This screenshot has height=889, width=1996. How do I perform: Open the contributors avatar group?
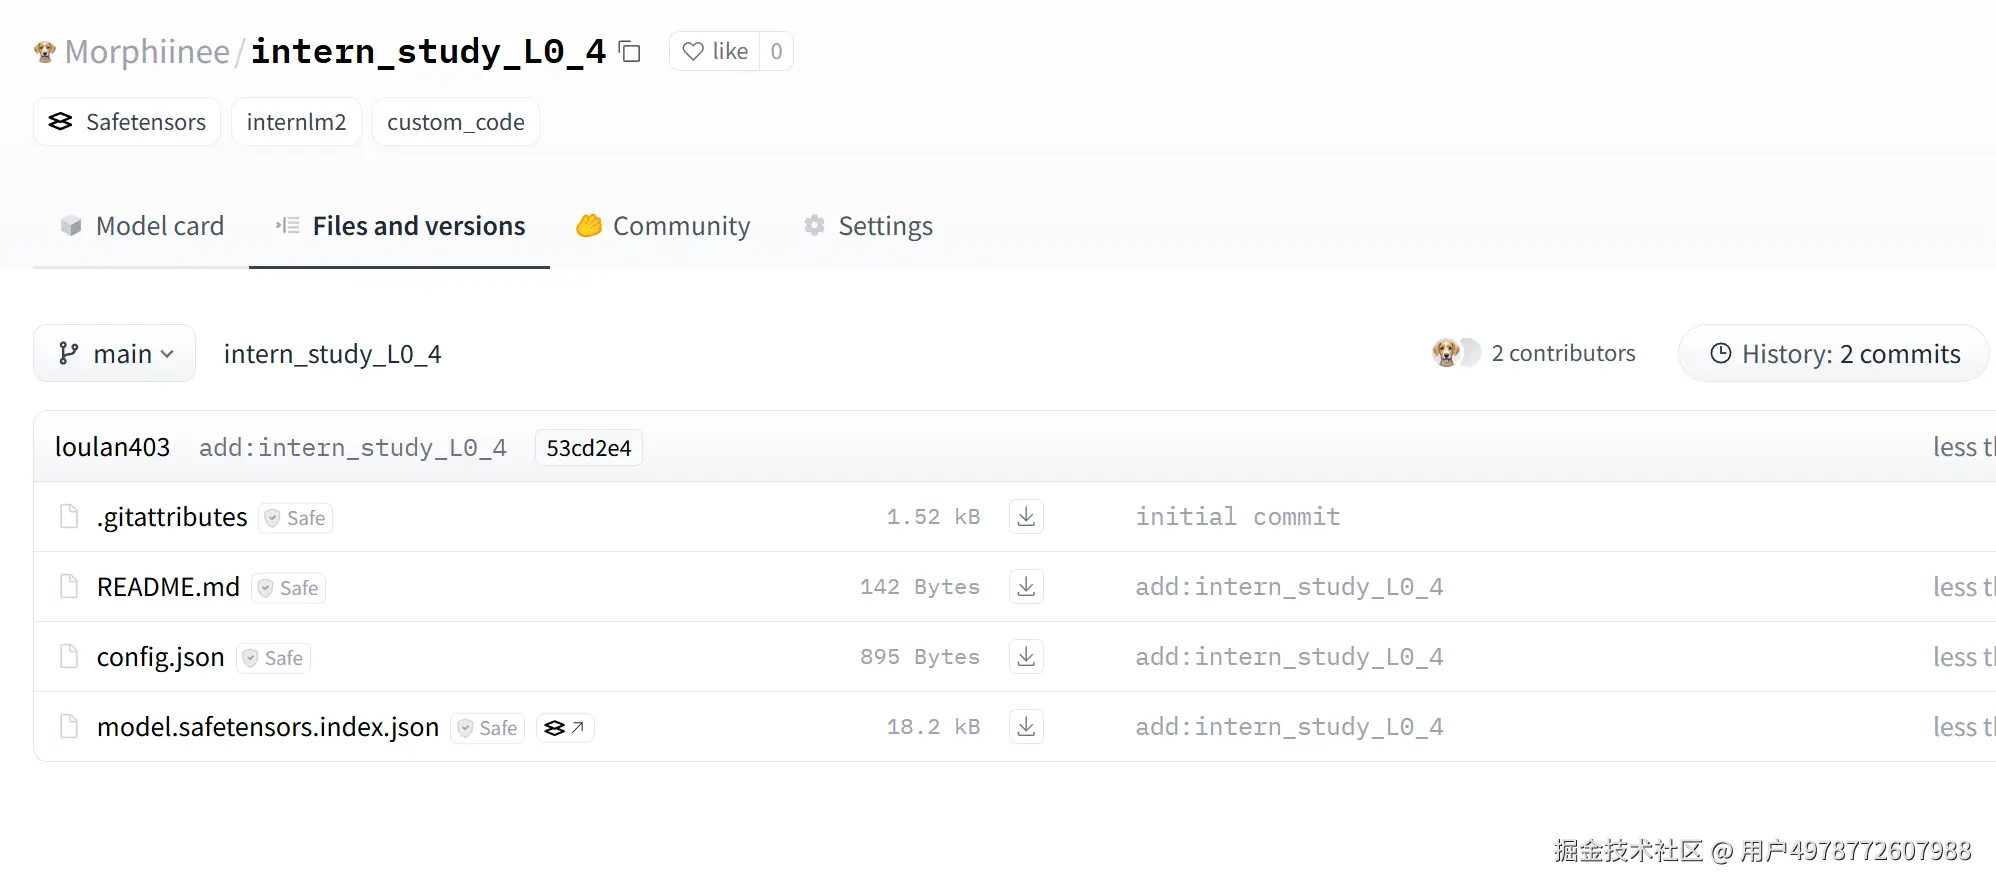tap(1456, 353)
